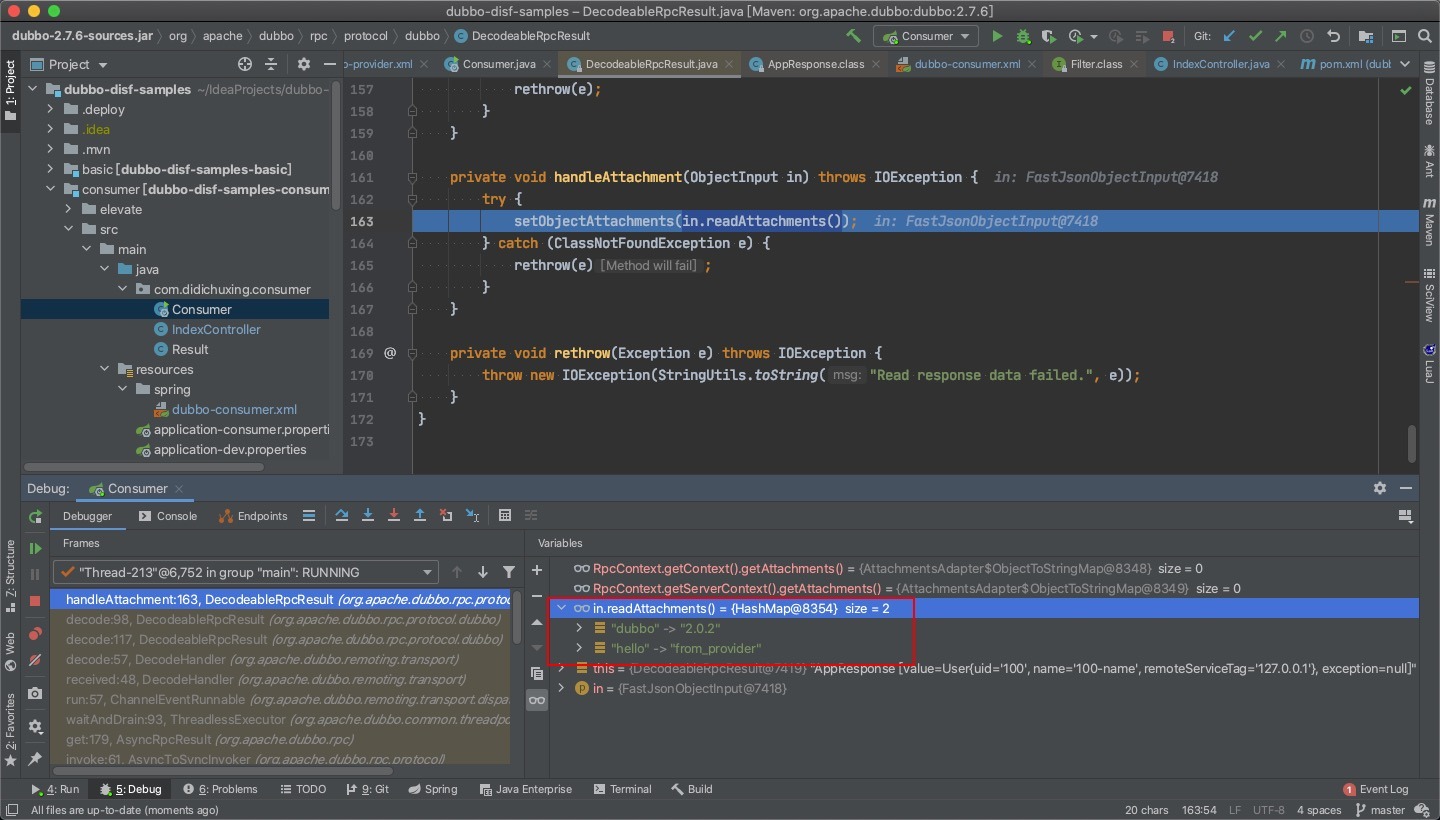Viewport: 1440px width, 820px height.
Task: Toggle the show watches glasses button
Action: (x=537, y=700)
